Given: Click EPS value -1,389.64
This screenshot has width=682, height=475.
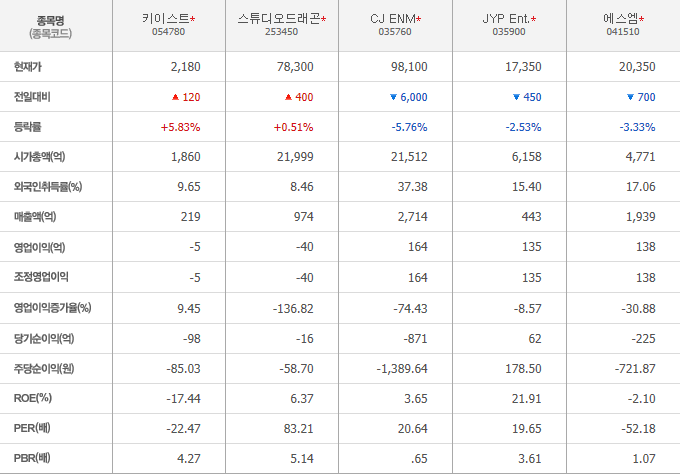Looking at the screenshot, I should pyautogui.click(x=402, y=369).
